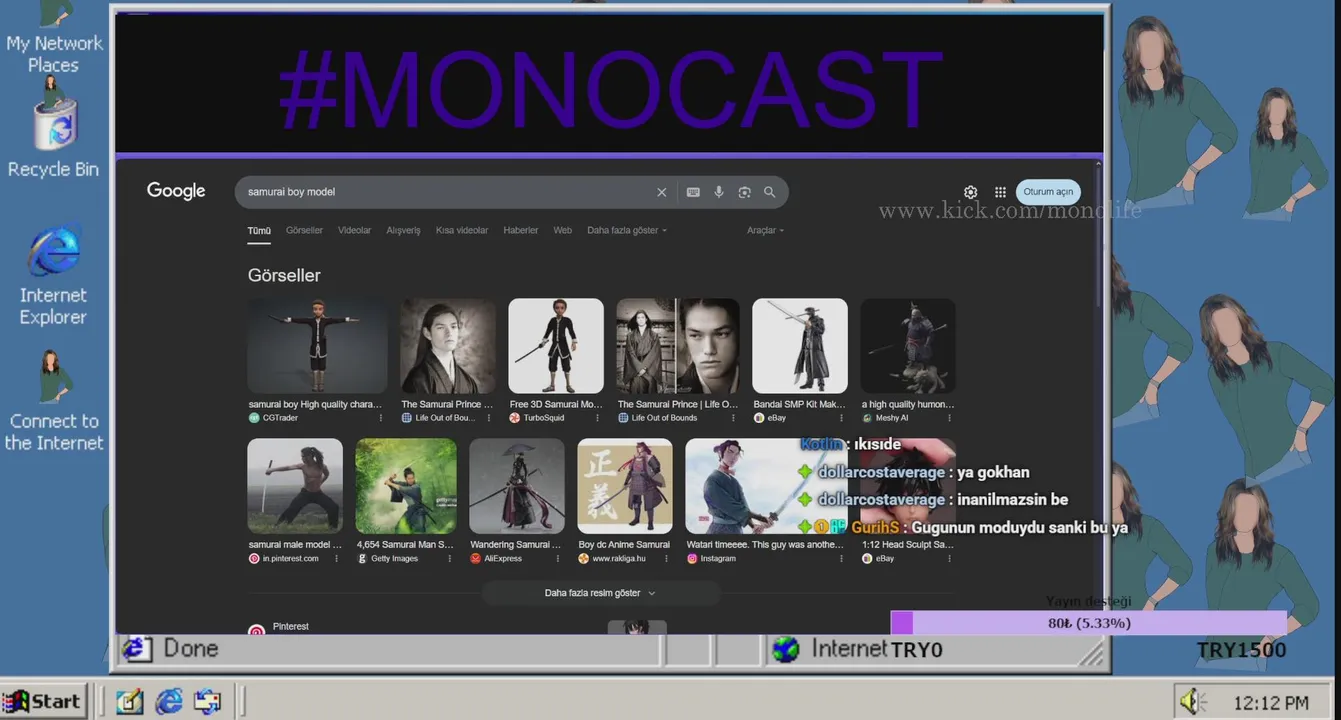Click the 12:12 PM taskbar clock
1341x720 pixels.
coord(1270,702)
